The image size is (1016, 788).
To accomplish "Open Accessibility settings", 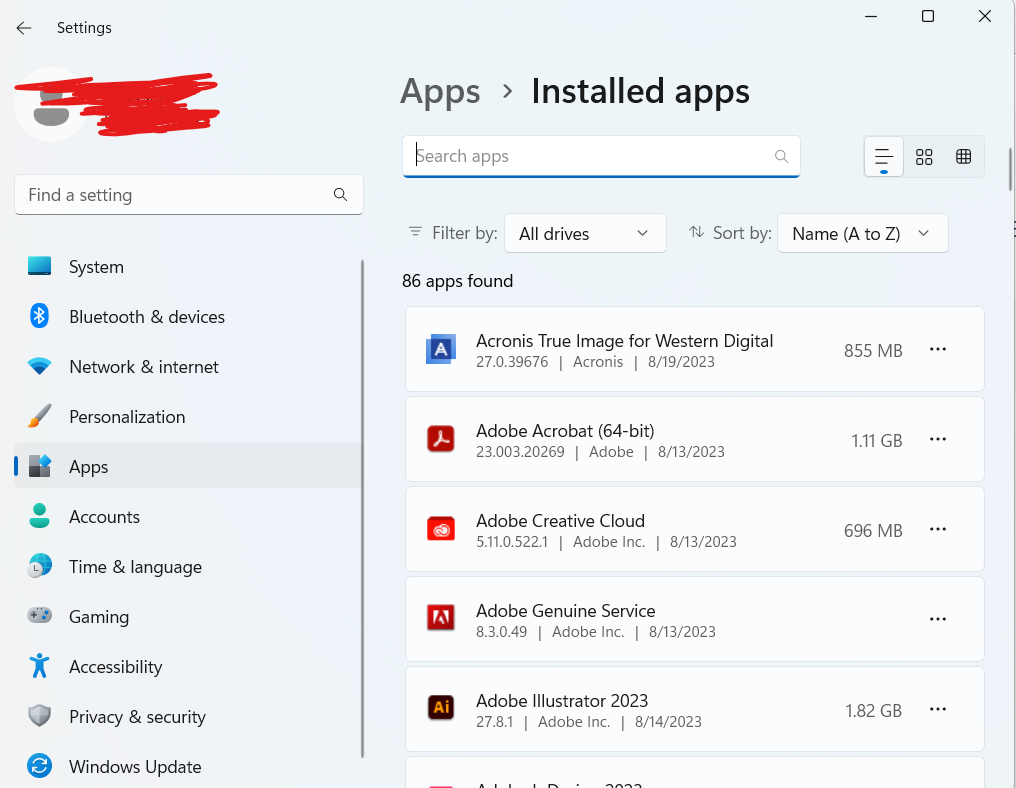I will tap(188, 666).
